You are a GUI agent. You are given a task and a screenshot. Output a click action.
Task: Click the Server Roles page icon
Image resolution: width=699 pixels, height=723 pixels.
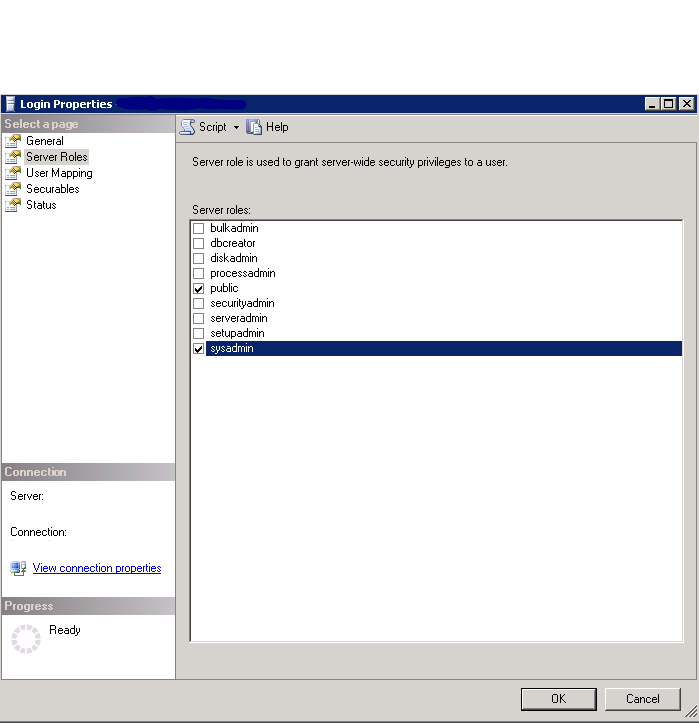12,157
